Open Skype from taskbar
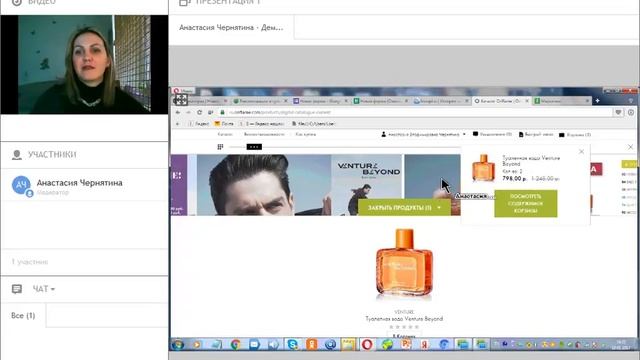 click(x=292, y=345)
